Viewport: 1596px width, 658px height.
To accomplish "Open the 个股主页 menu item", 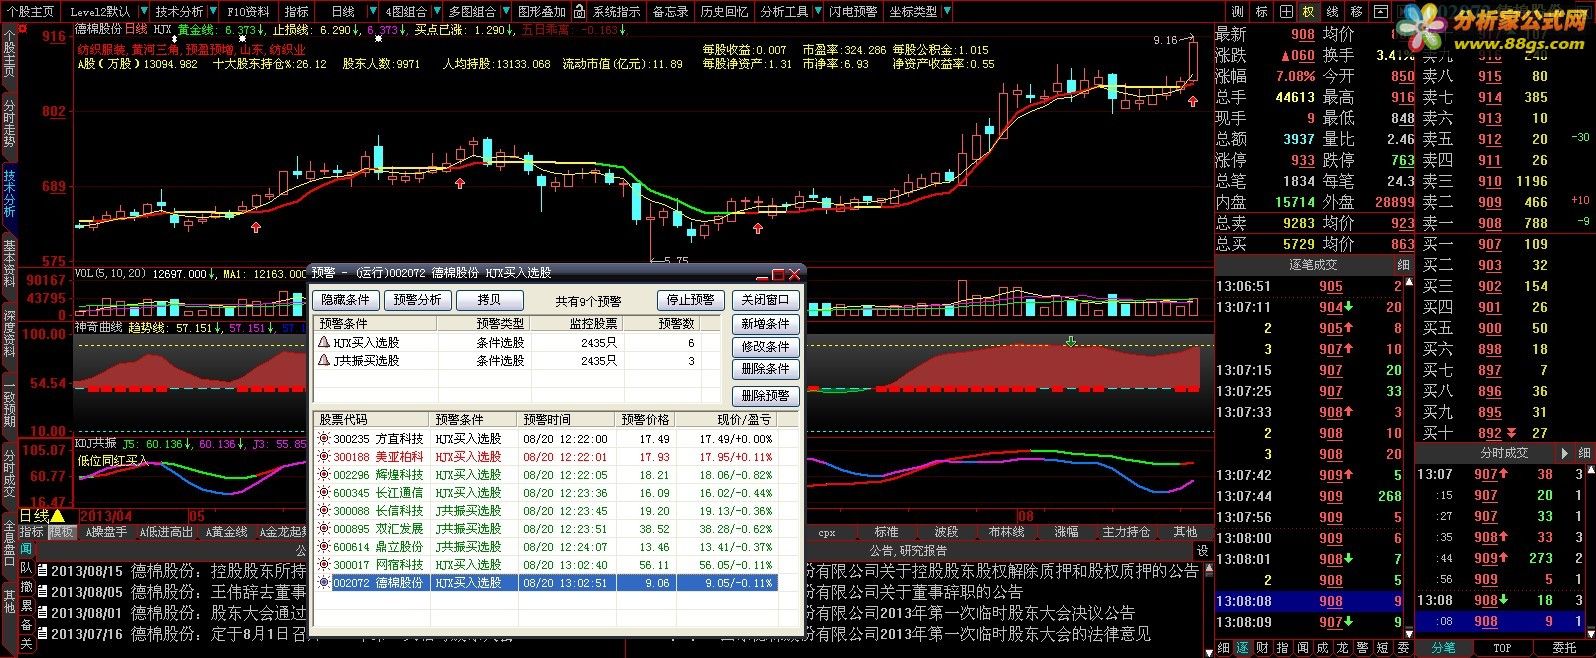I will tap(30, 11).
